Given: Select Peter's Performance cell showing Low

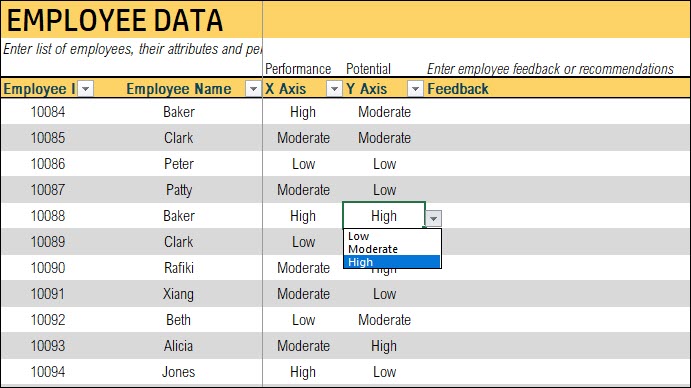Looking at the screenshot, I should [x=303, y=164].
